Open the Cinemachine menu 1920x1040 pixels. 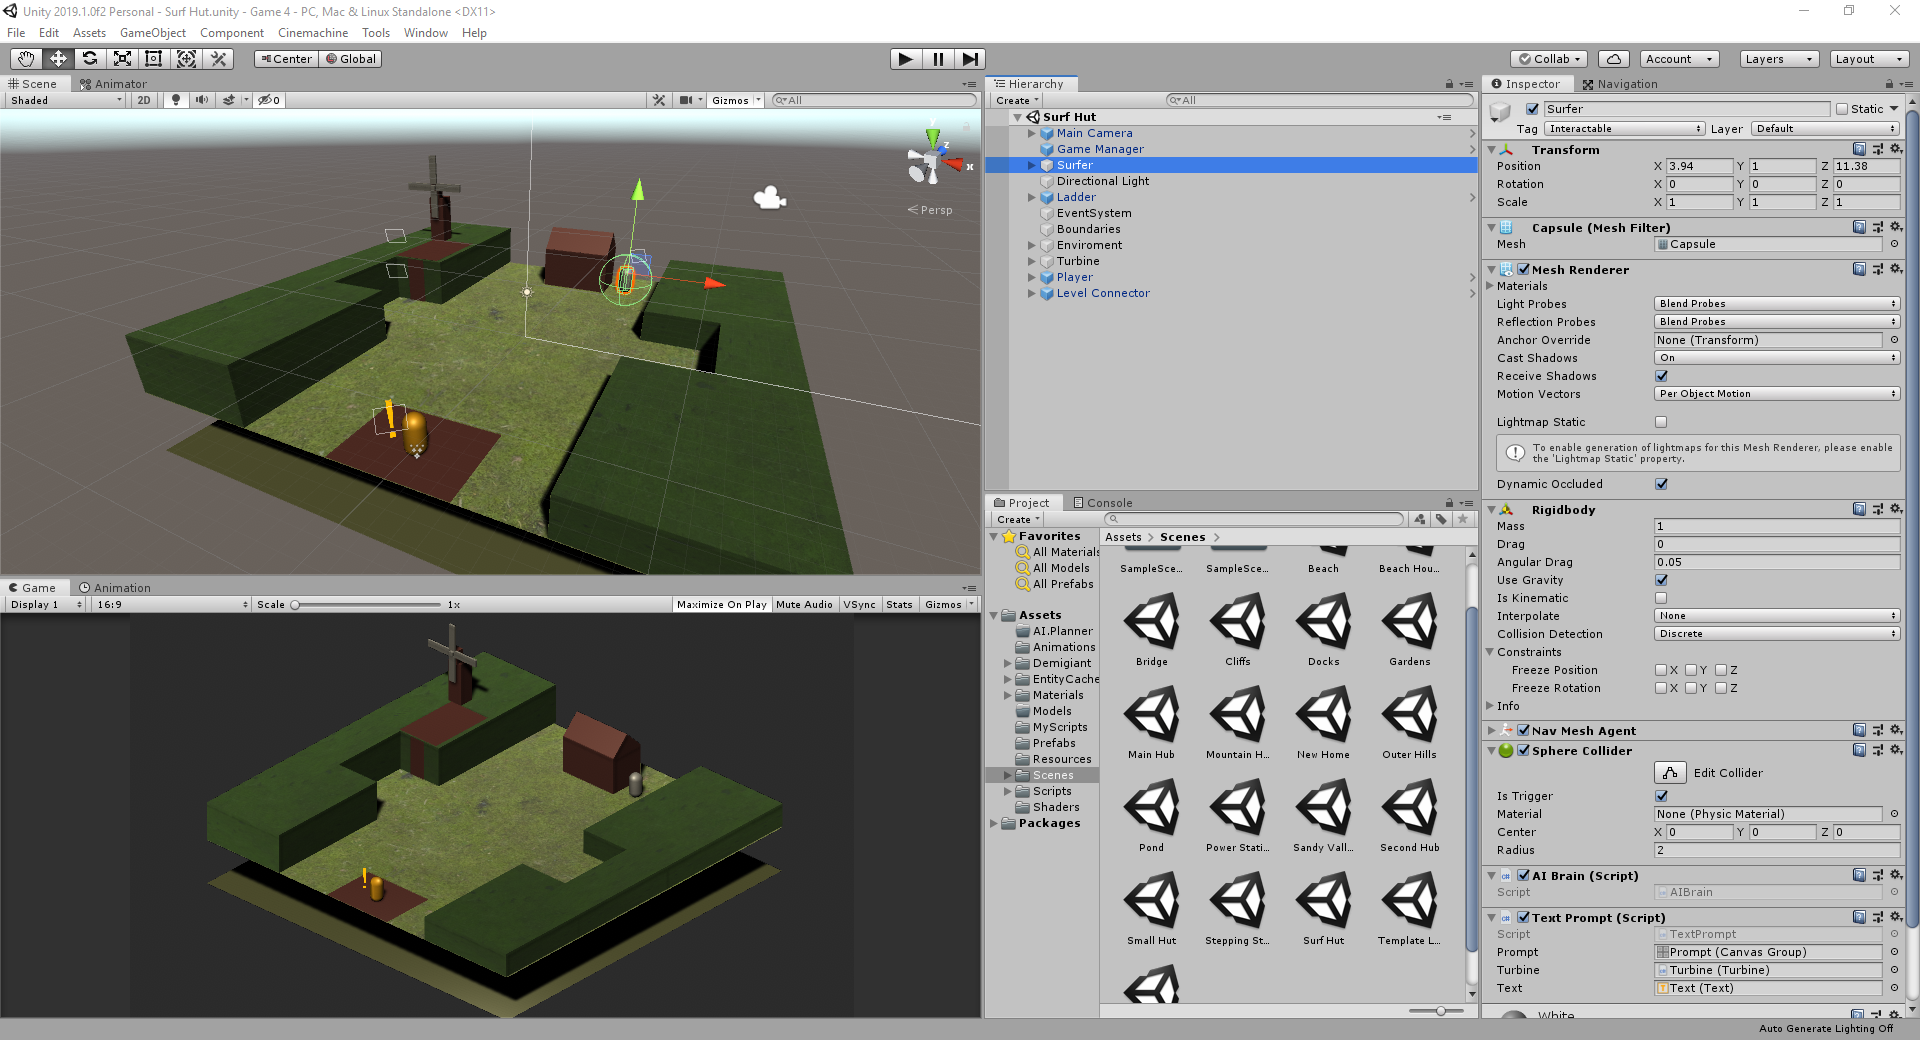coord(313,33)
